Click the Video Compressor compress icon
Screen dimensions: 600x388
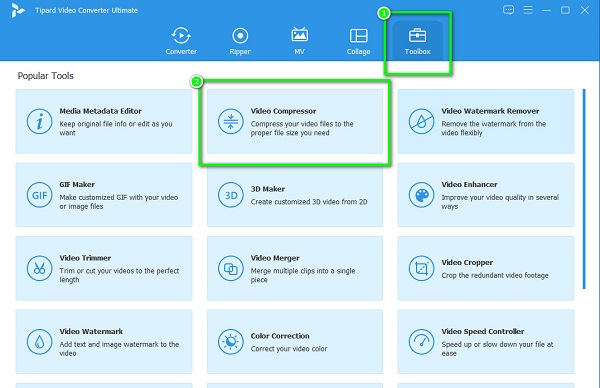click(231, 122)
